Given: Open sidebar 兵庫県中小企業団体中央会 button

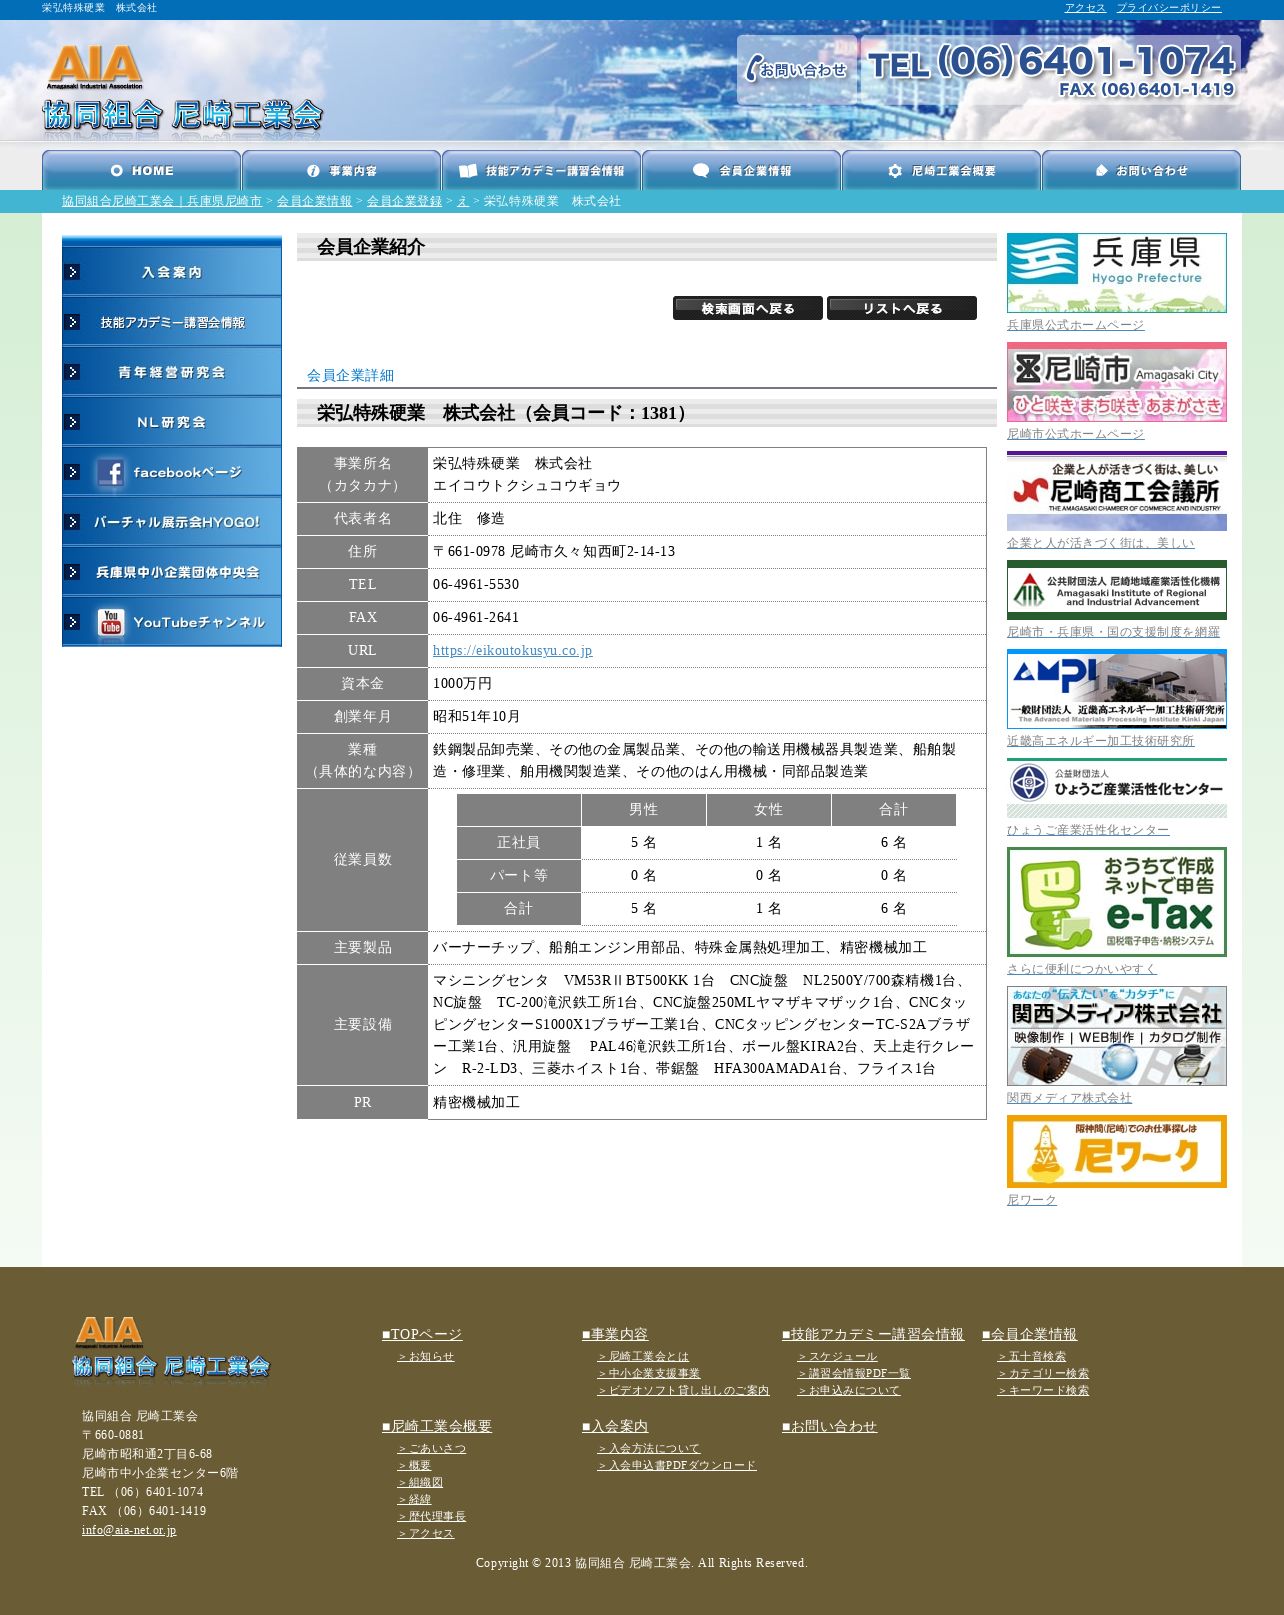Looking at the screenshot, I should 172,572.
